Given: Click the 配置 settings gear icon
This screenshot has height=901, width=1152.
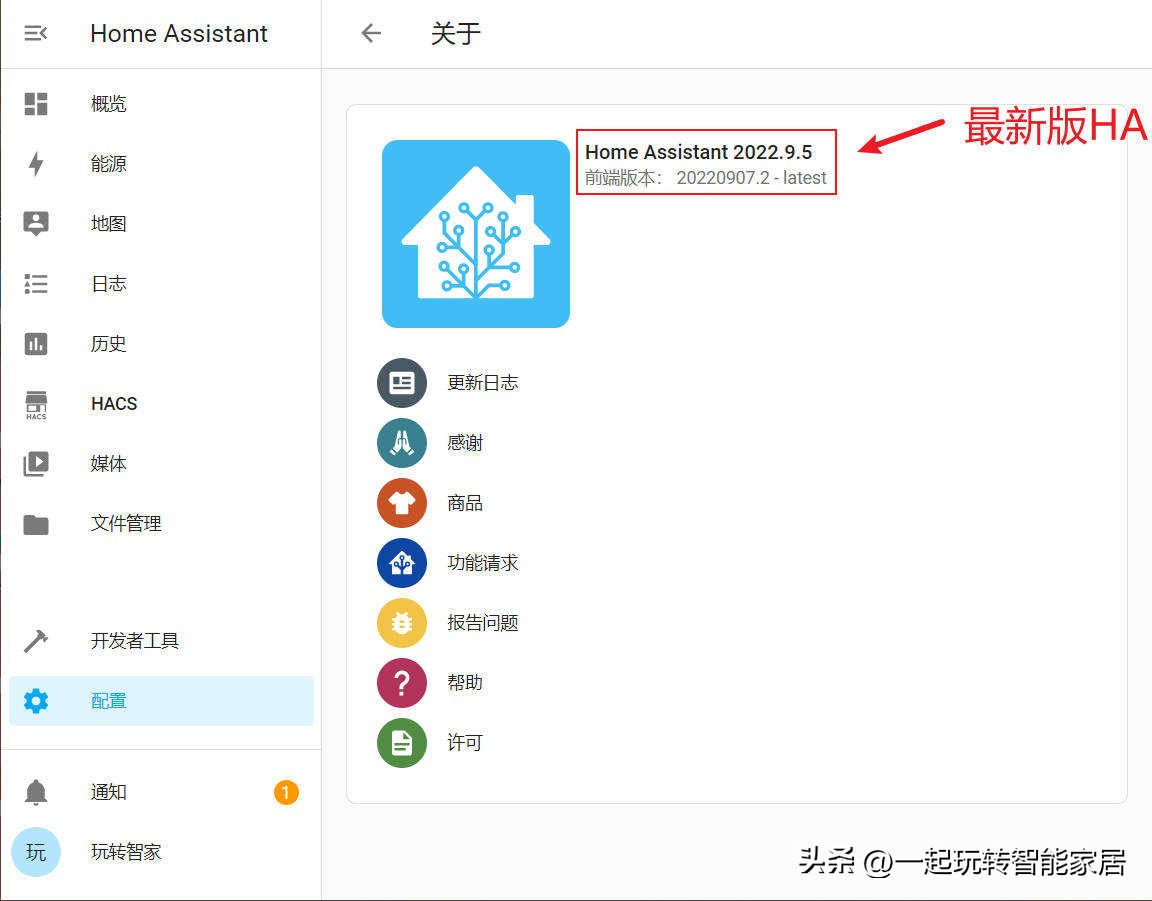Looking at the screenshot, I should click(x=35, y=700).
